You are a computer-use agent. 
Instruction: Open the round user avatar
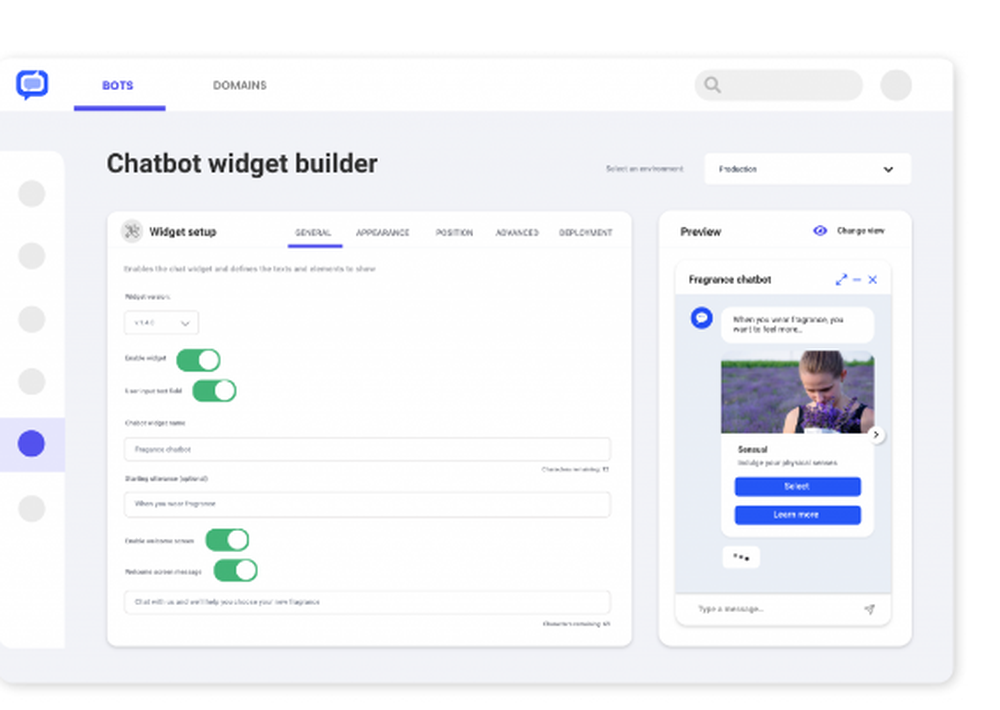click(x=896, y=85)
